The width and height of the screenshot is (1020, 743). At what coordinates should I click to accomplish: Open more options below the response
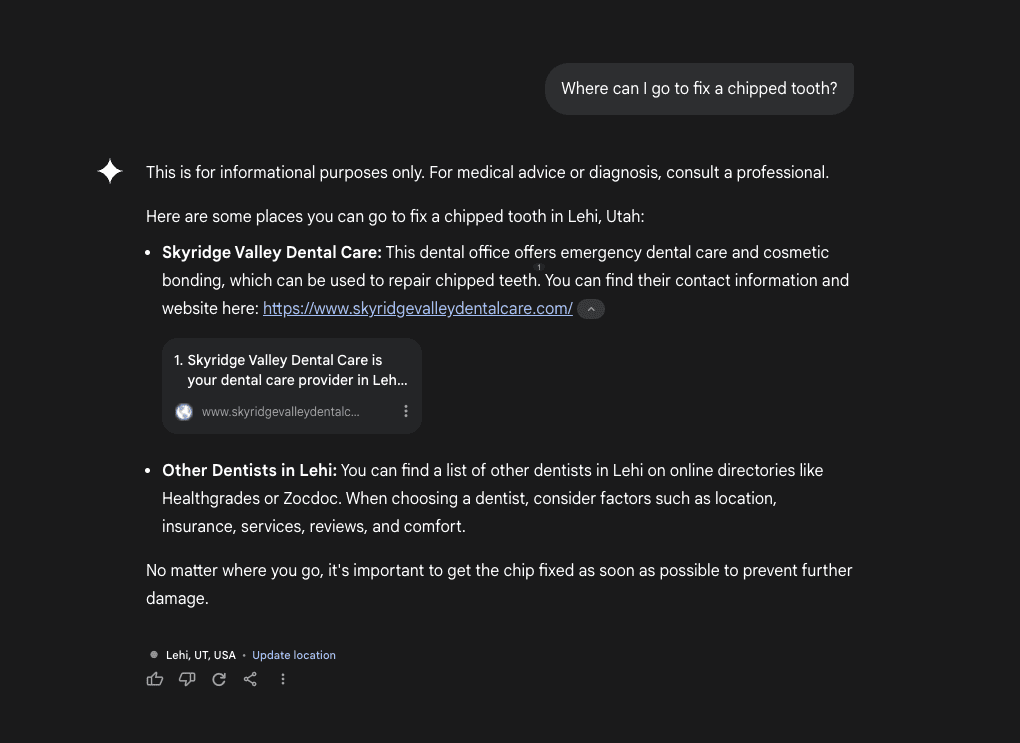(x=283, y=679)
